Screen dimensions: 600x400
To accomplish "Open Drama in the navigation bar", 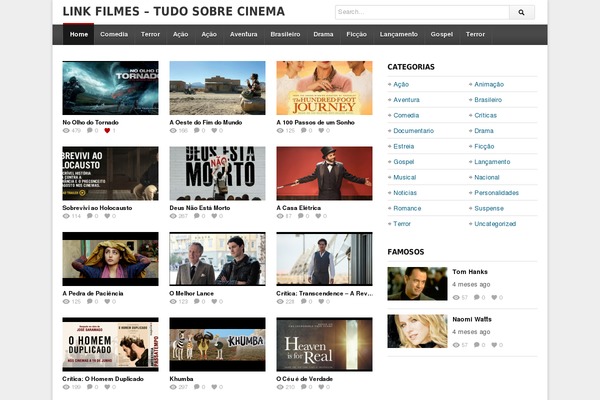I will (x=323, y=34).
